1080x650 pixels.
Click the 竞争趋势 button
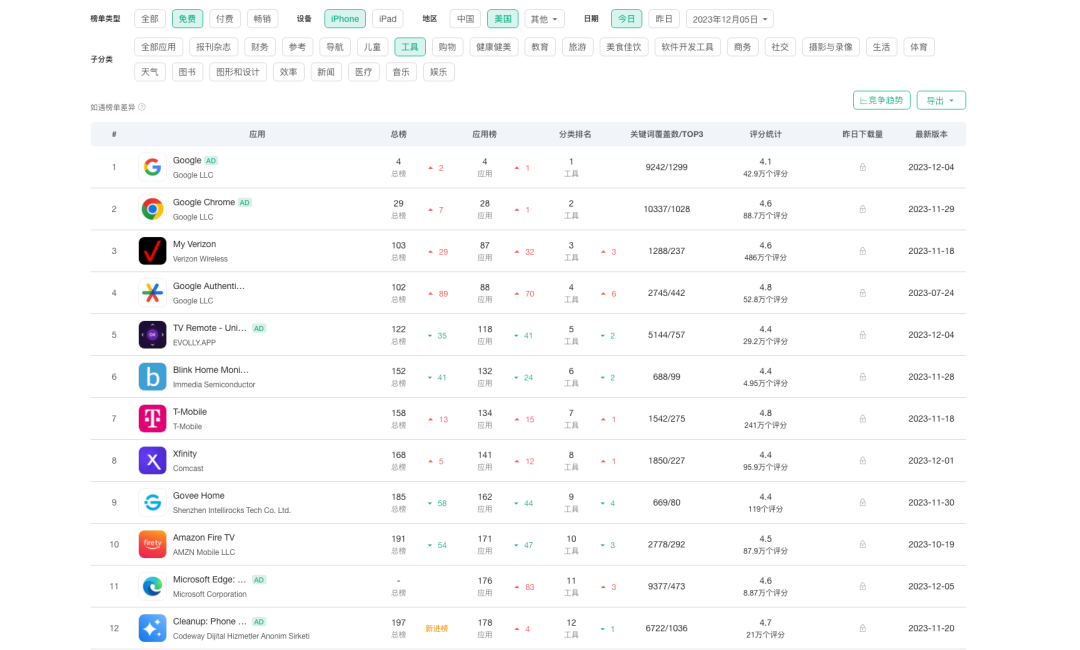click(x=882, y=101)
